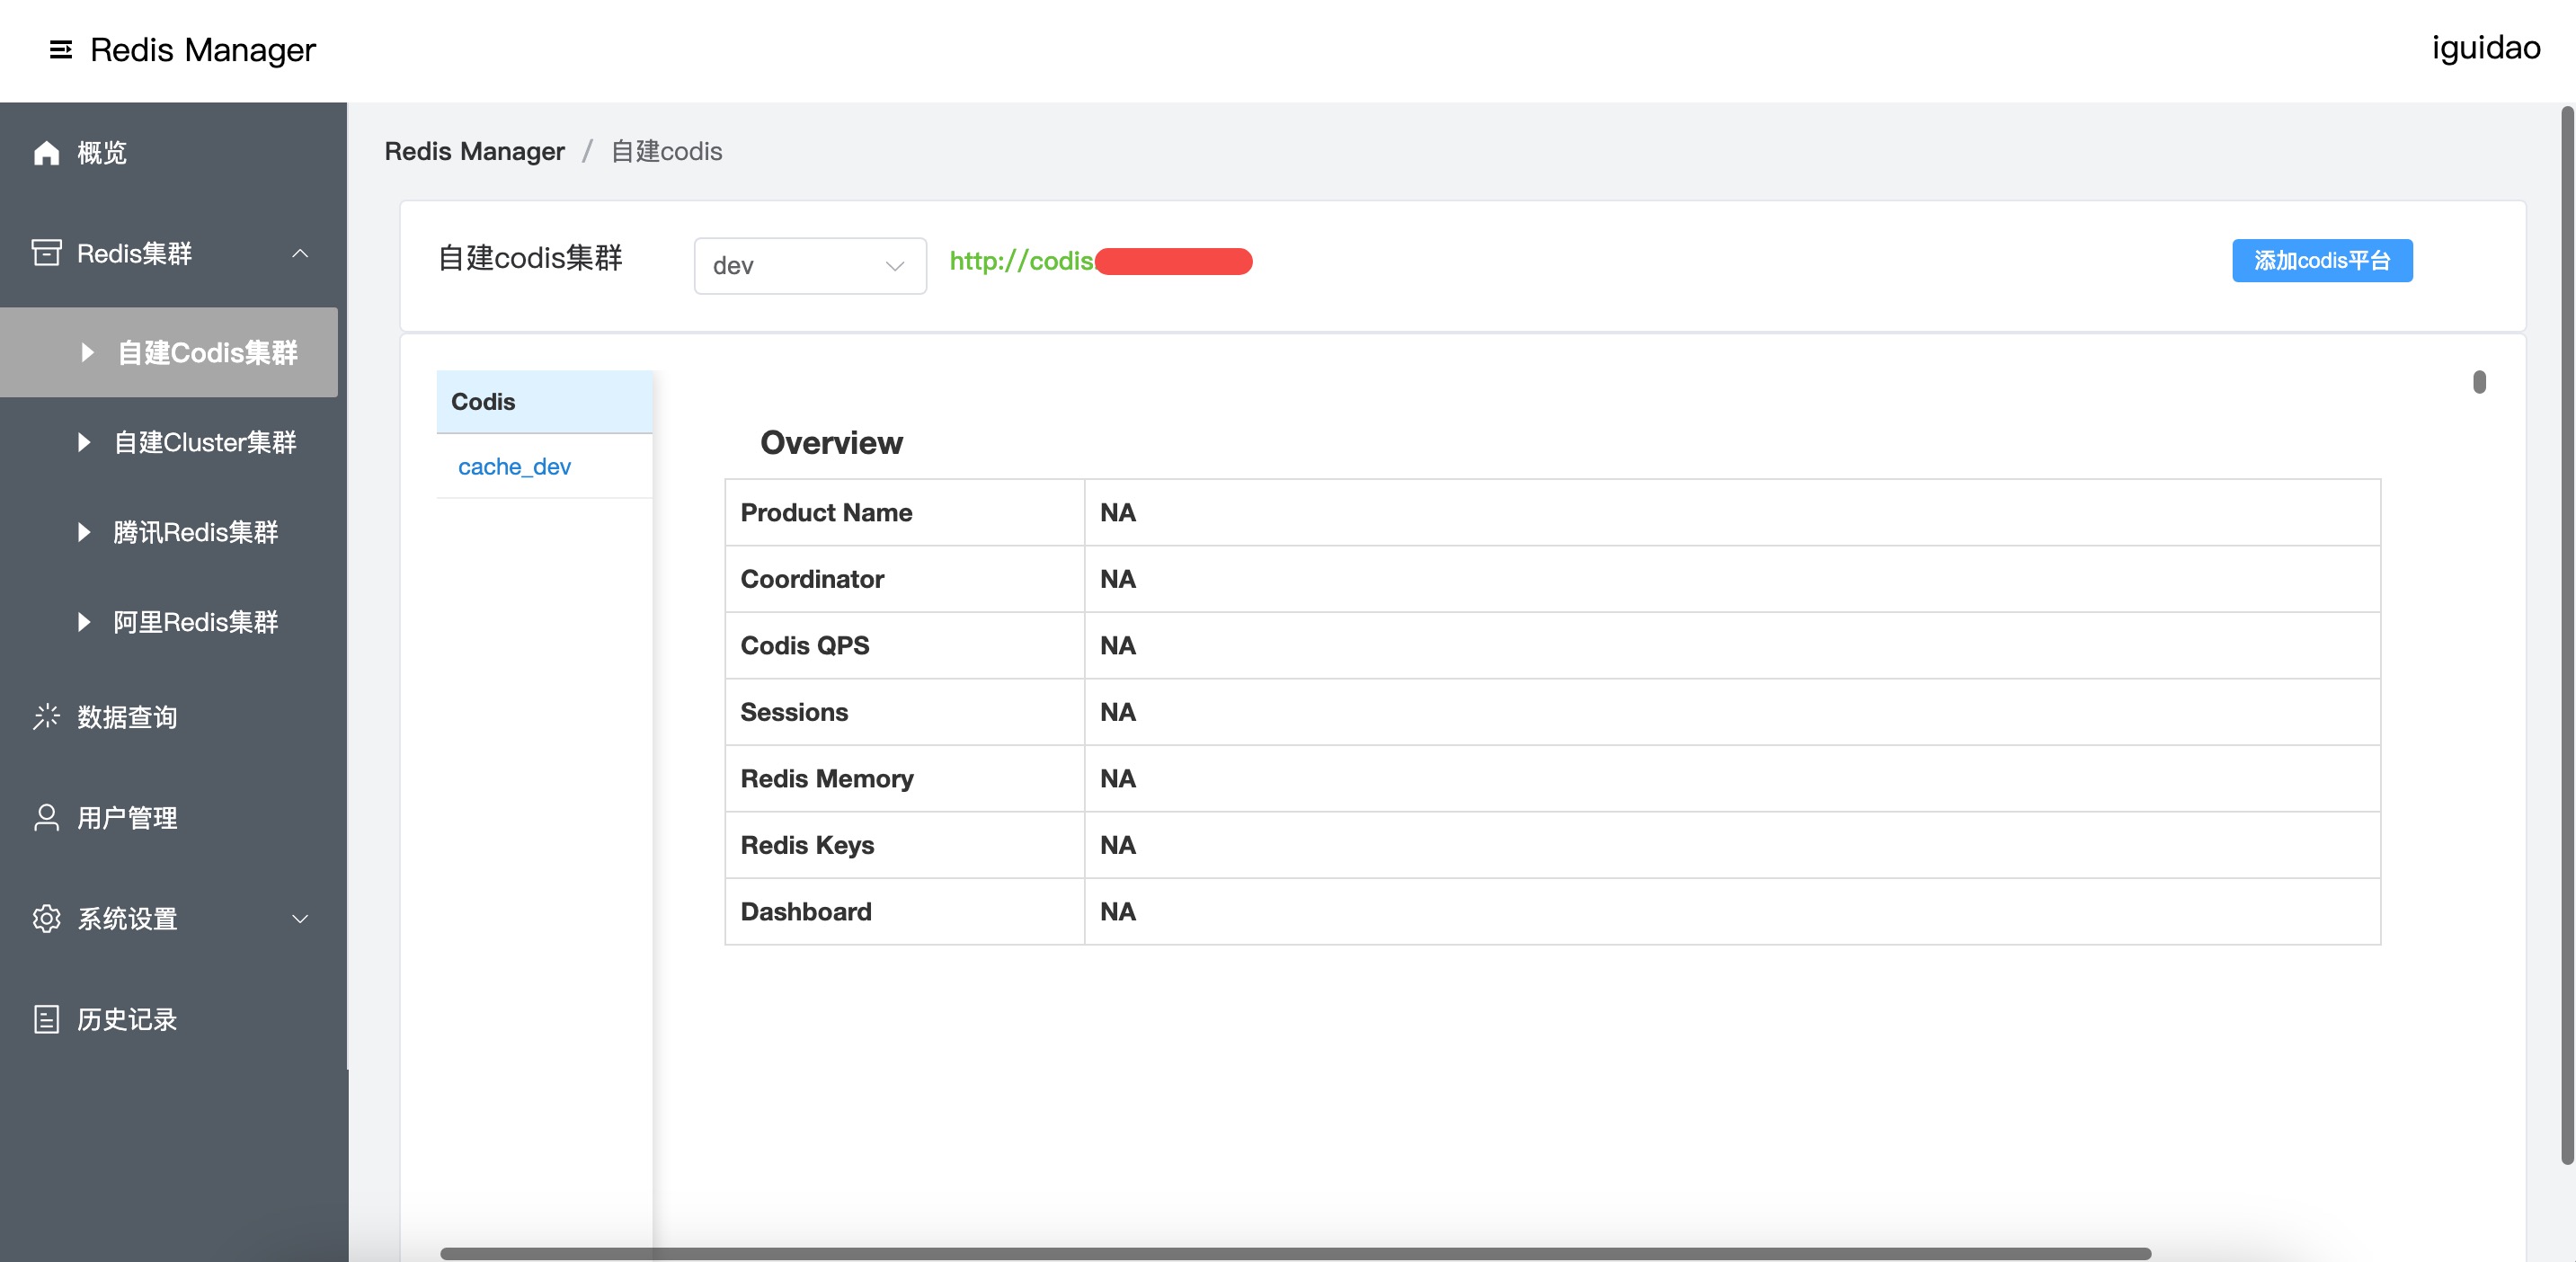The width and height of the screenshot is (2576, 1262).
Task: Click the hamburger menu collapse icon
Action: pyautogui.click(x=60, y=50)
